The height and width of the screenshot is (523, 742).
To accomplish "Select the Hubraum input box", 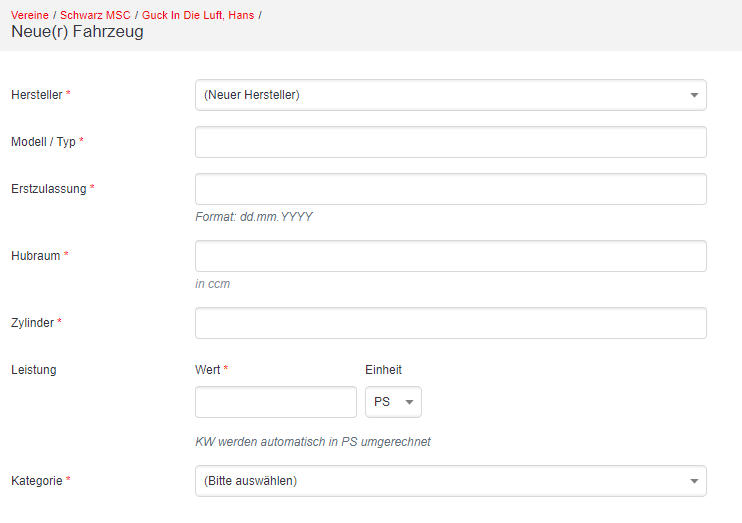I will tap(450, 256).
